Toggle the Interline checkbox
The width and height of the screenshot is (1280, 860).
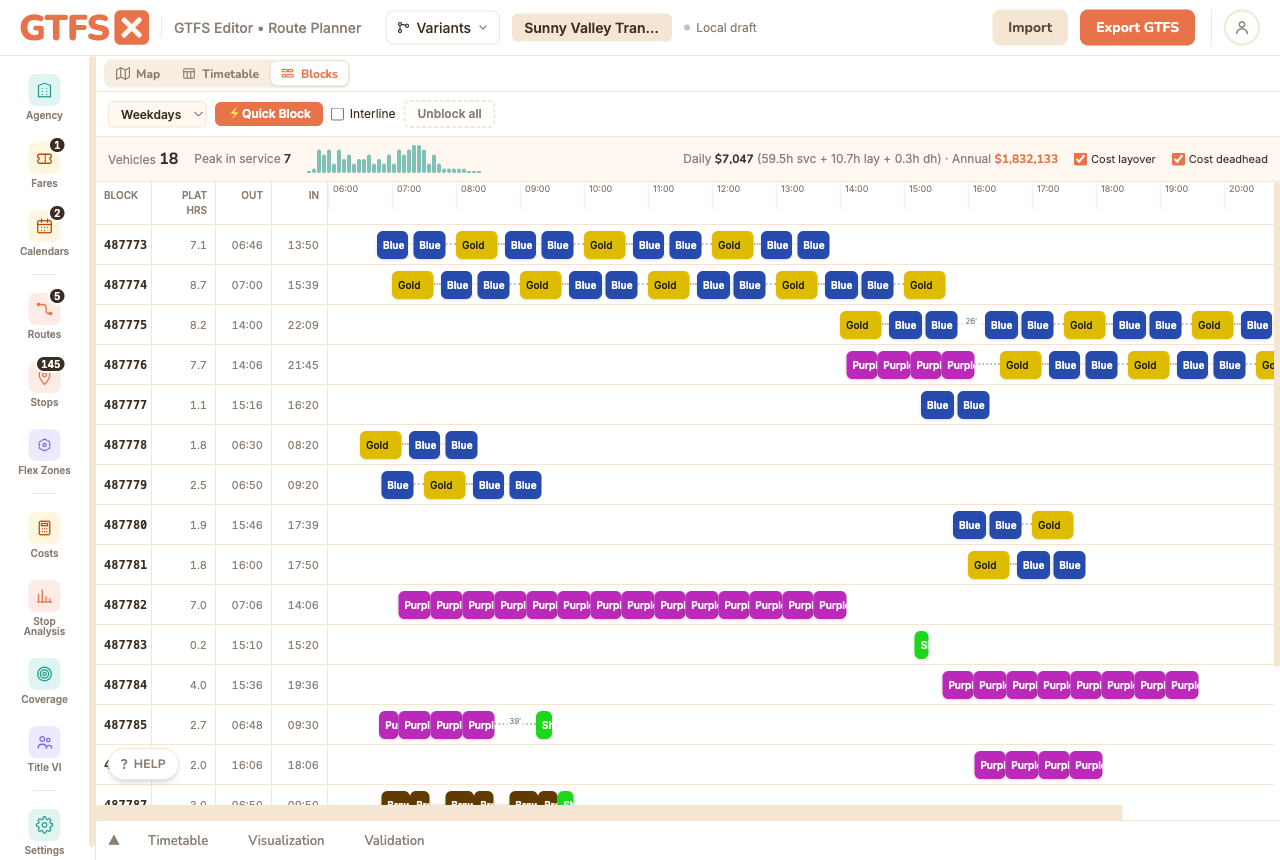[x=338, y=114]
